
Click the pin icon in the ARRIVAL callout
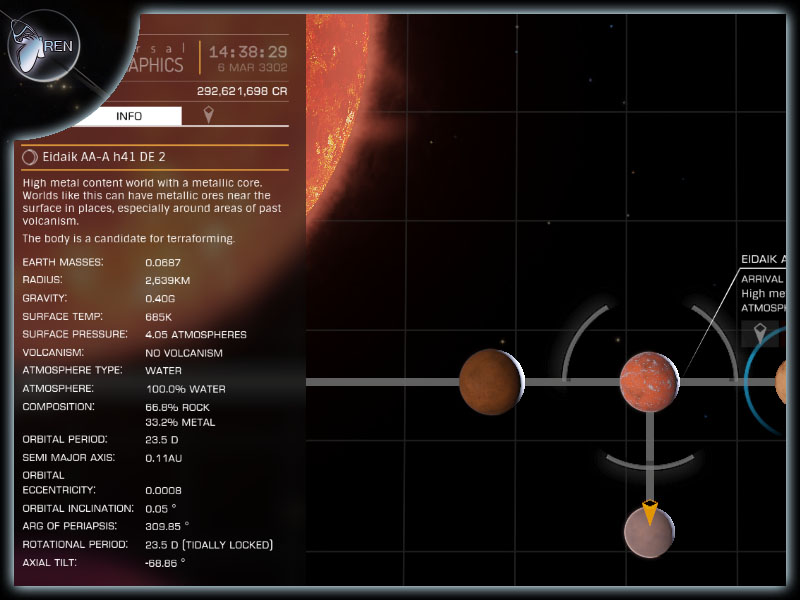coord(760,333)
